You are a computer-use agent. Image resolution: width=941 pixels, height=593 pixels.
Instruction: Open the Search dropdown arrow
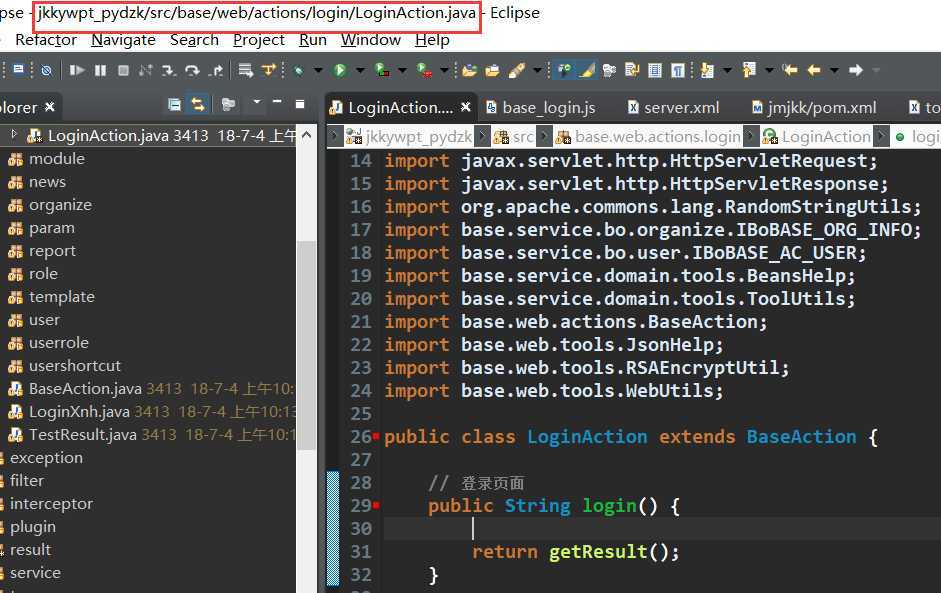coord(537,70)
